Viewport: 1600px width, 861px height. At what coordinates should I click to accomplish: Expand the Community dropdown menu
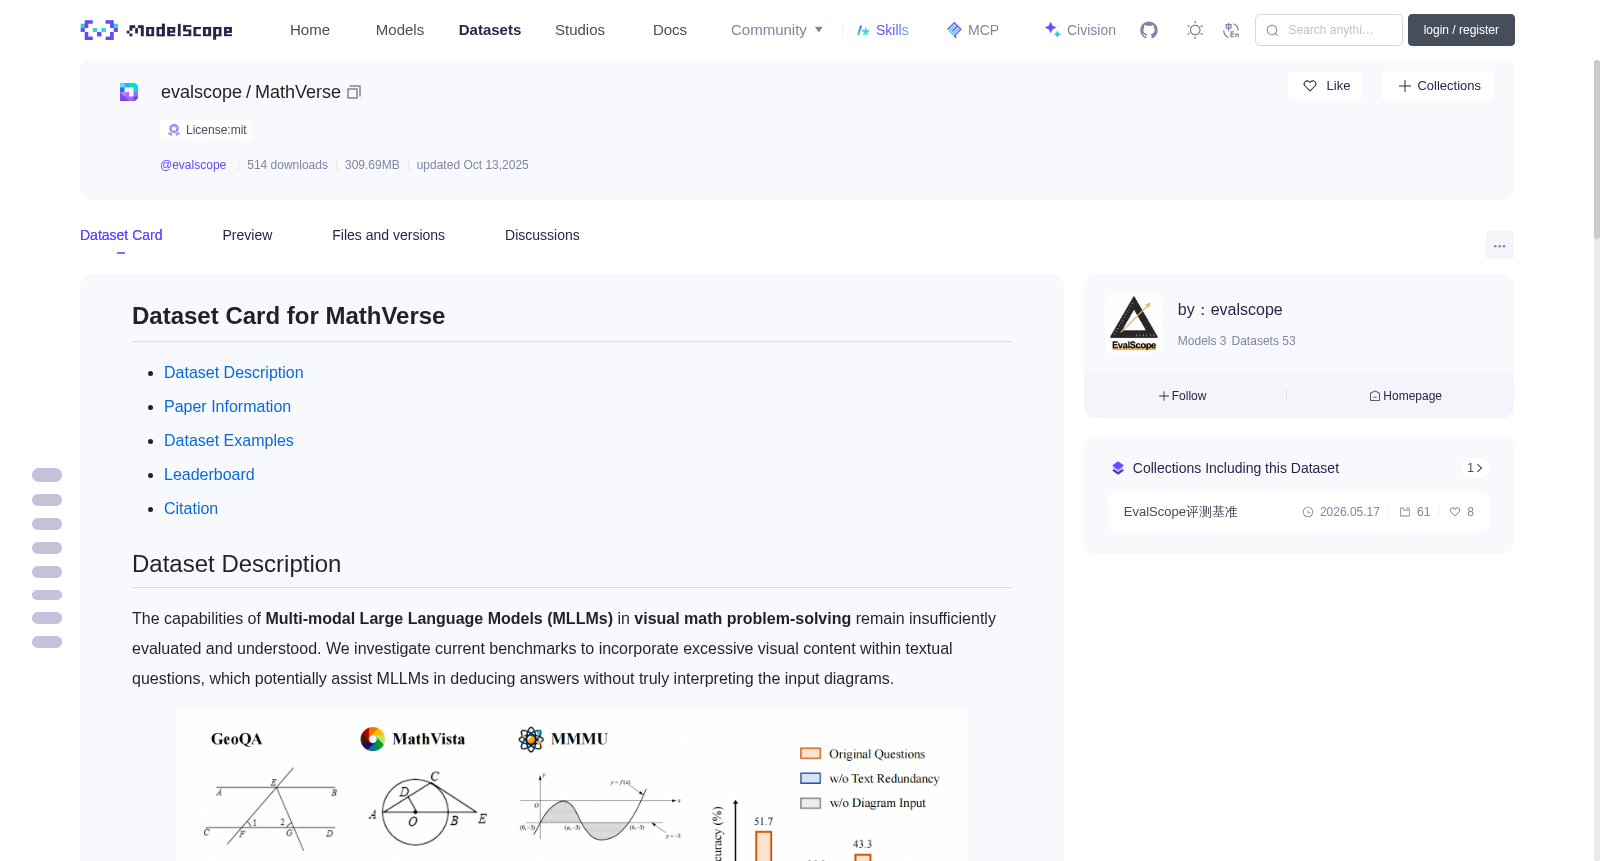click(777, 30)
